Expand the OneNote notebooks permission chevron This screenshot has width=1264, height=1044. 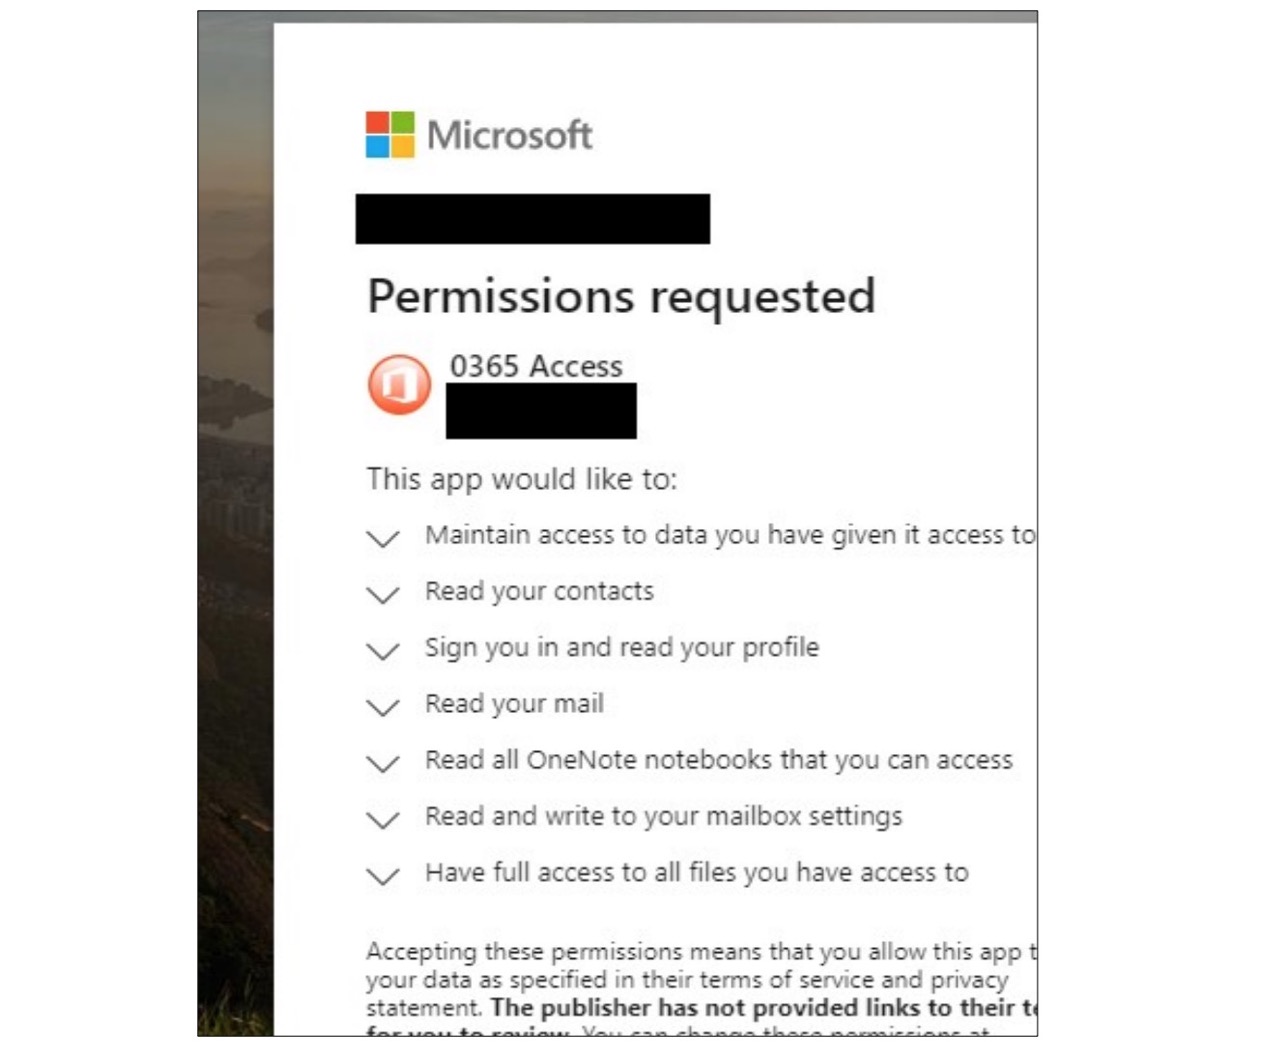point(382,764)
